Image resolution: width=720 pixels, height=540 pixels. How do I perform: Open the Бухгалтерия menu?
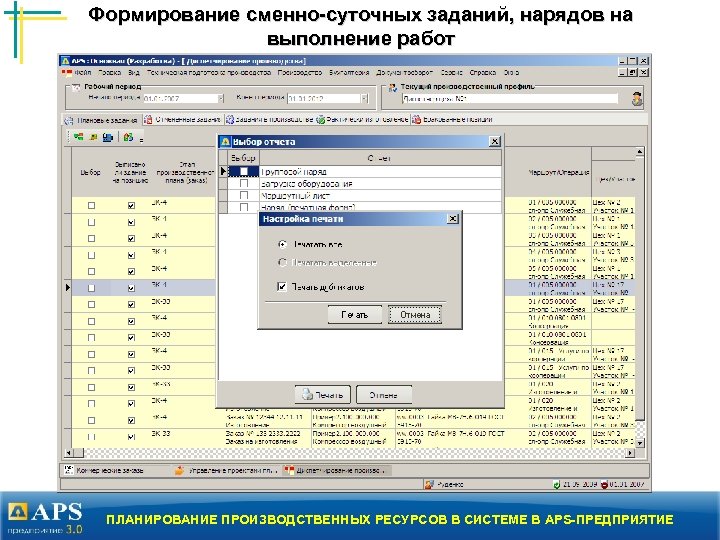[x=349, y=73]
